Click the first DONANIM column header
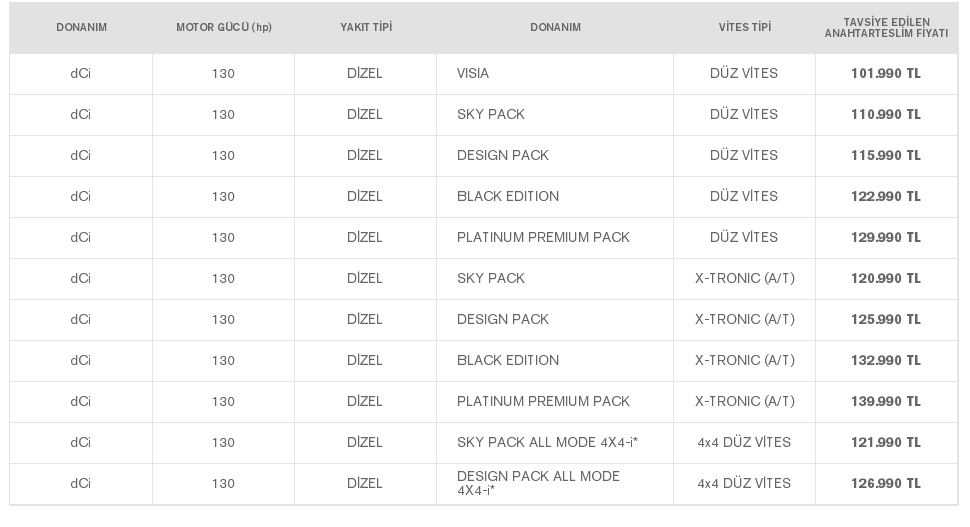This screenshot has width=970, height=527. 81,27
